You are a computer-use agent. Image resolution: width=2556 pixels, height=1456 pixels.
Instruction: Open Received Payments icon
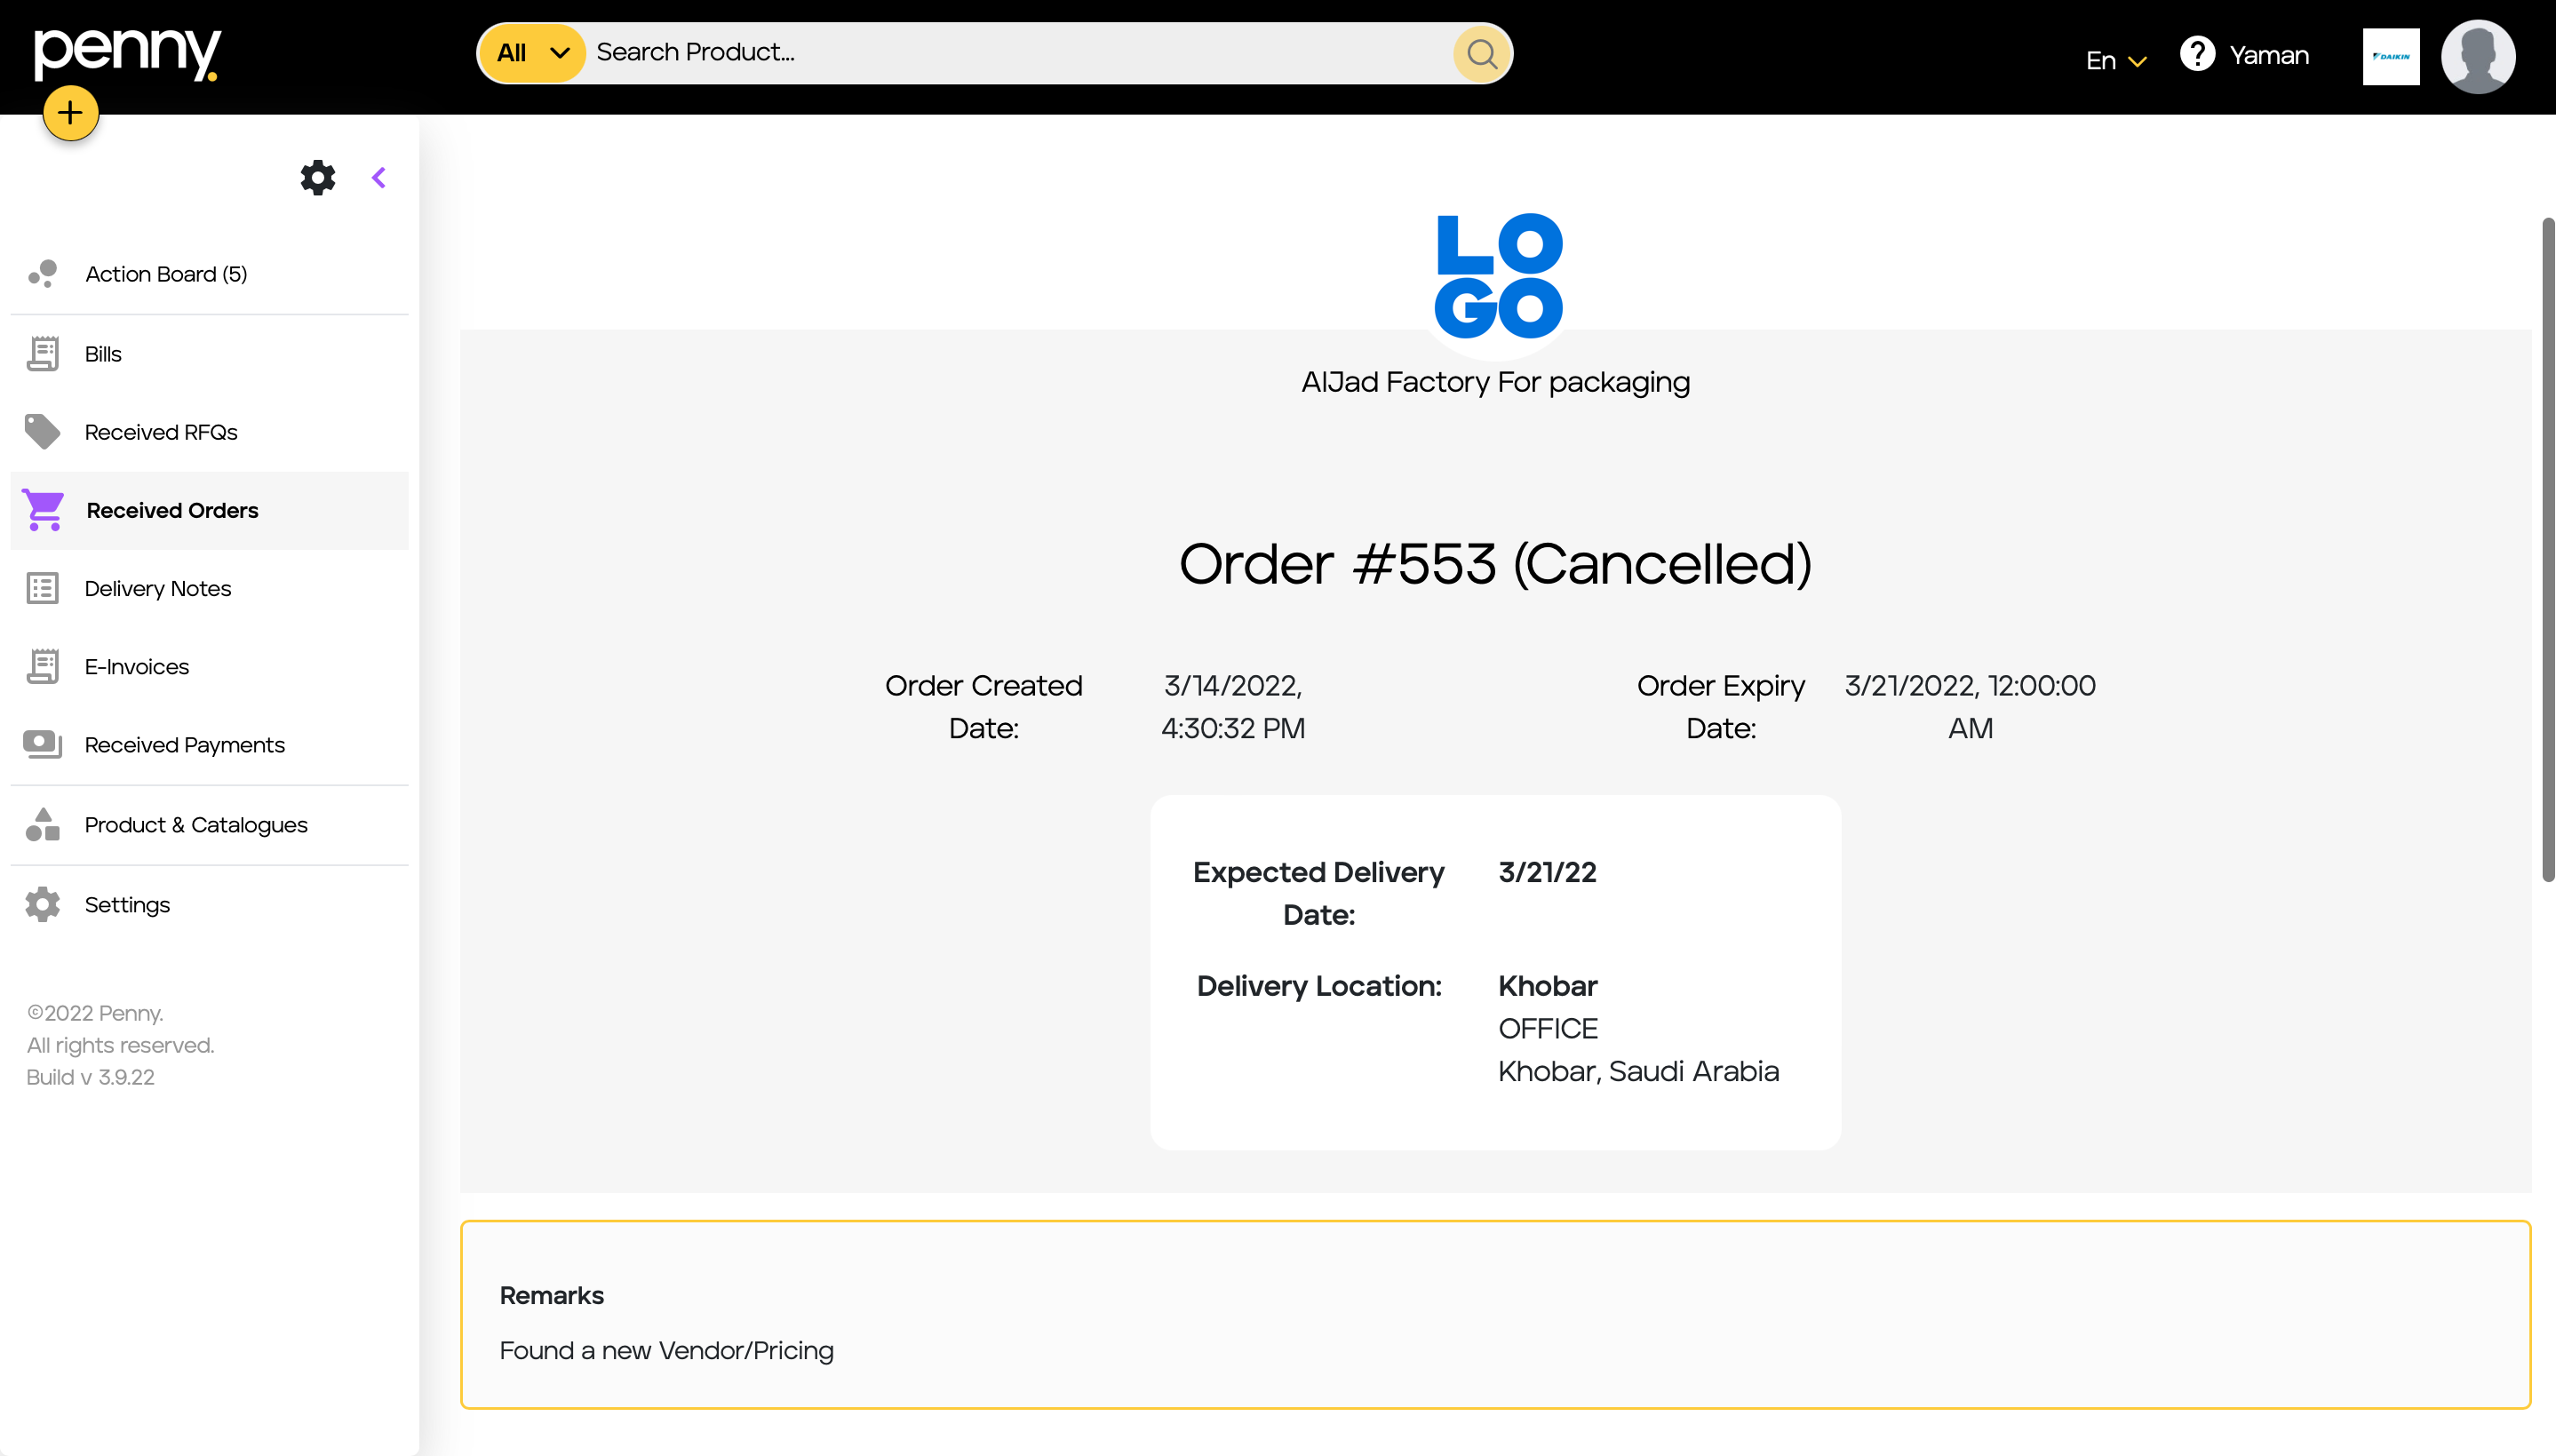tap(43, 745)
